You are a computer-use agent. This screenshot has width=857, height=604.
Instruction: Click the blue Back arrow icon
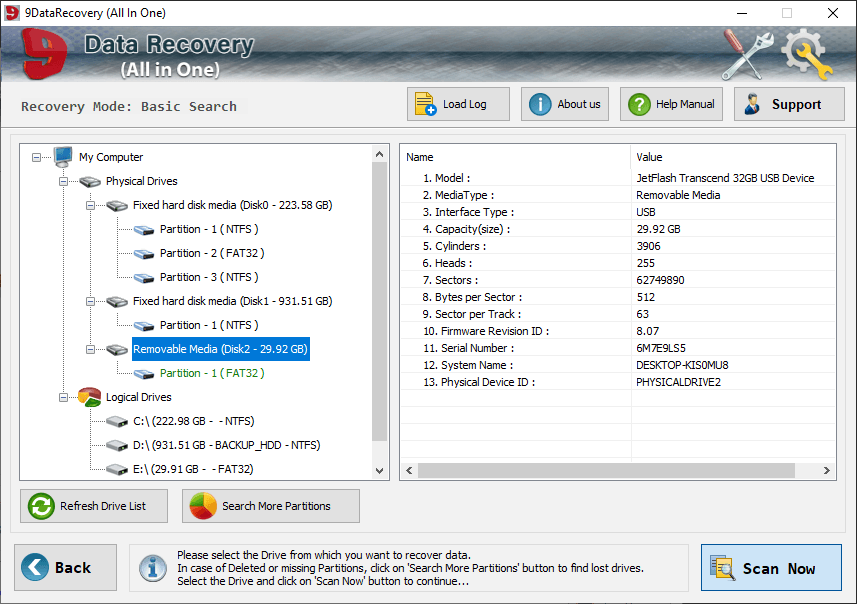tap(35, 567)
